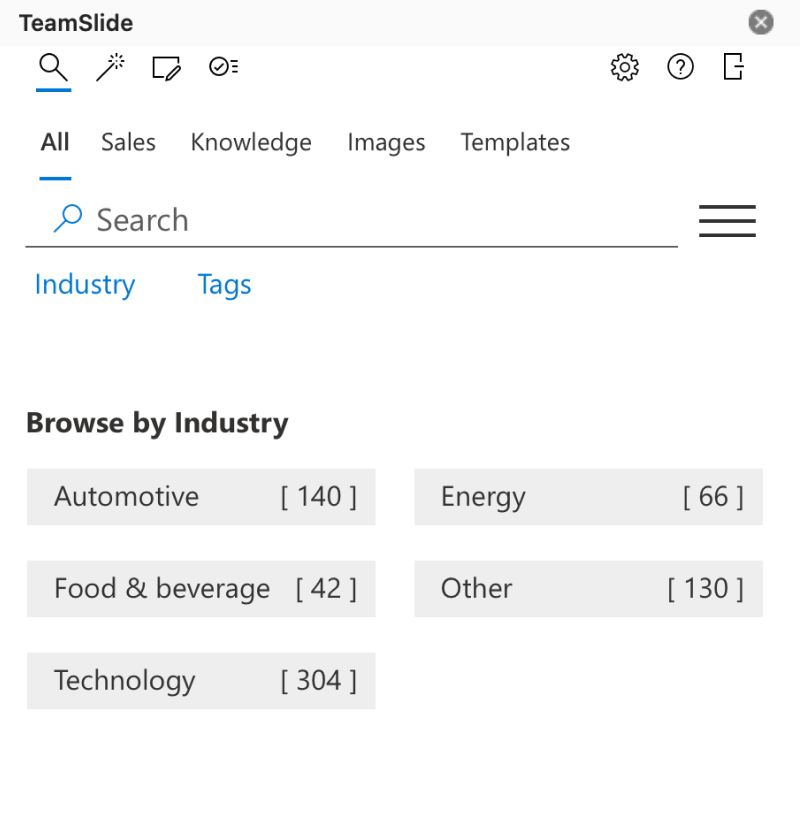The image size is (800, 840).
Task: Open the help question mark
Action: point(681,68)
